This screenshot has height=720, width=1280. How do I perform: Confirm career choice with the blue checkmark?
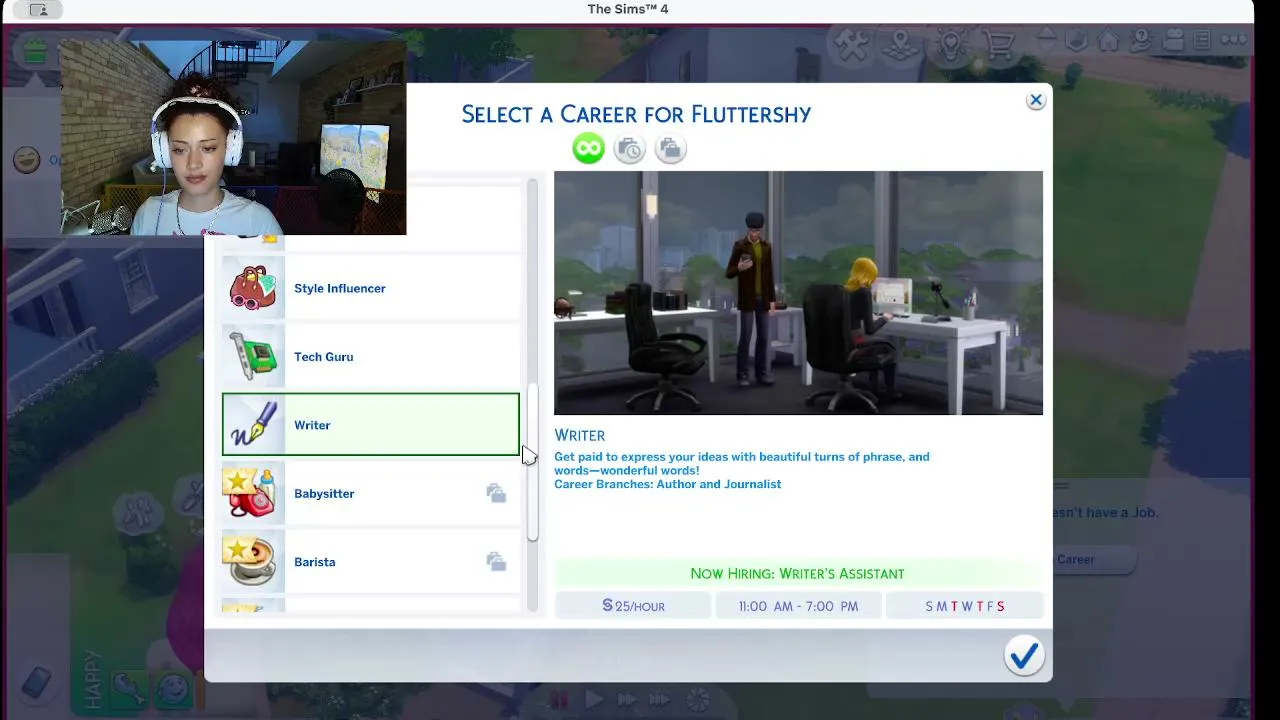[x=1024, y=656]
